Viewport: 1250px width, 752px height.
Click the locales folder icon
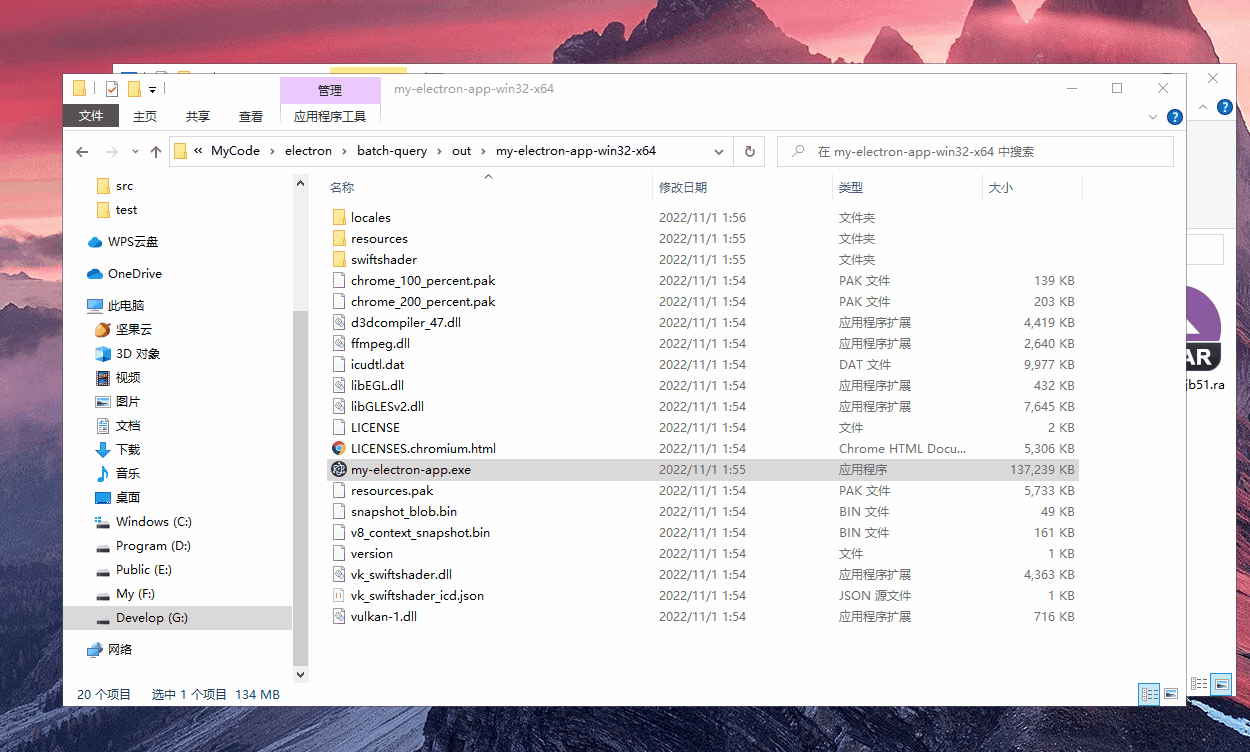point(339,217)
